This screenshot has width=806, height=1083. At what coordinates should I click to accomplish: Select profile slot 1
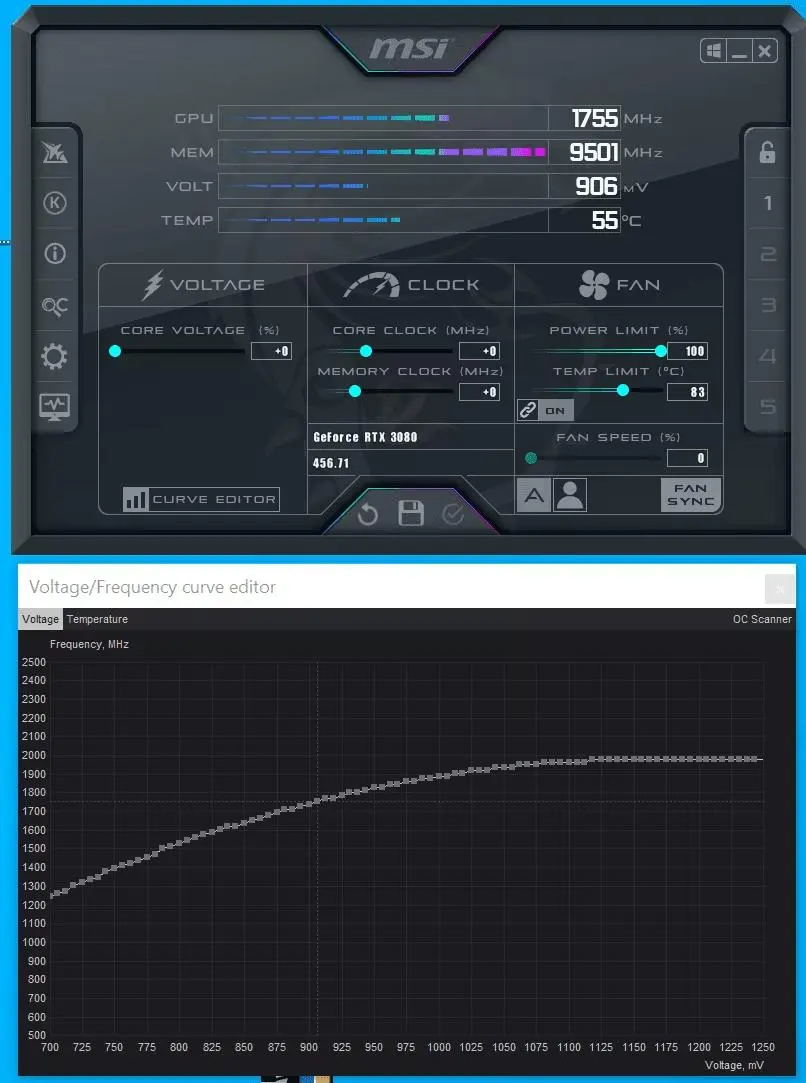click(767, 203)
